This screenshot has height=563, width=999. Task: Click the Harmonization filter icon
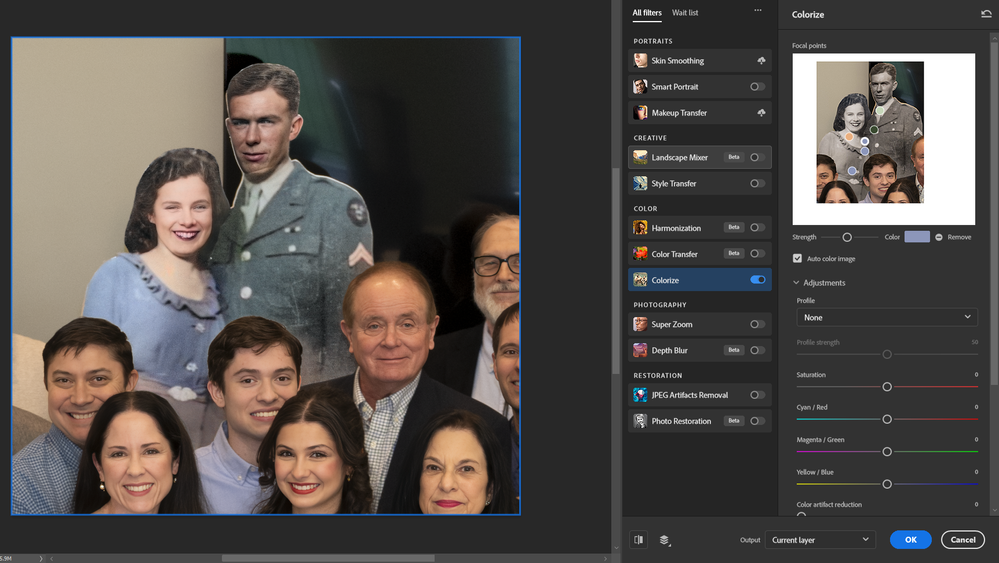pos(640,227)
